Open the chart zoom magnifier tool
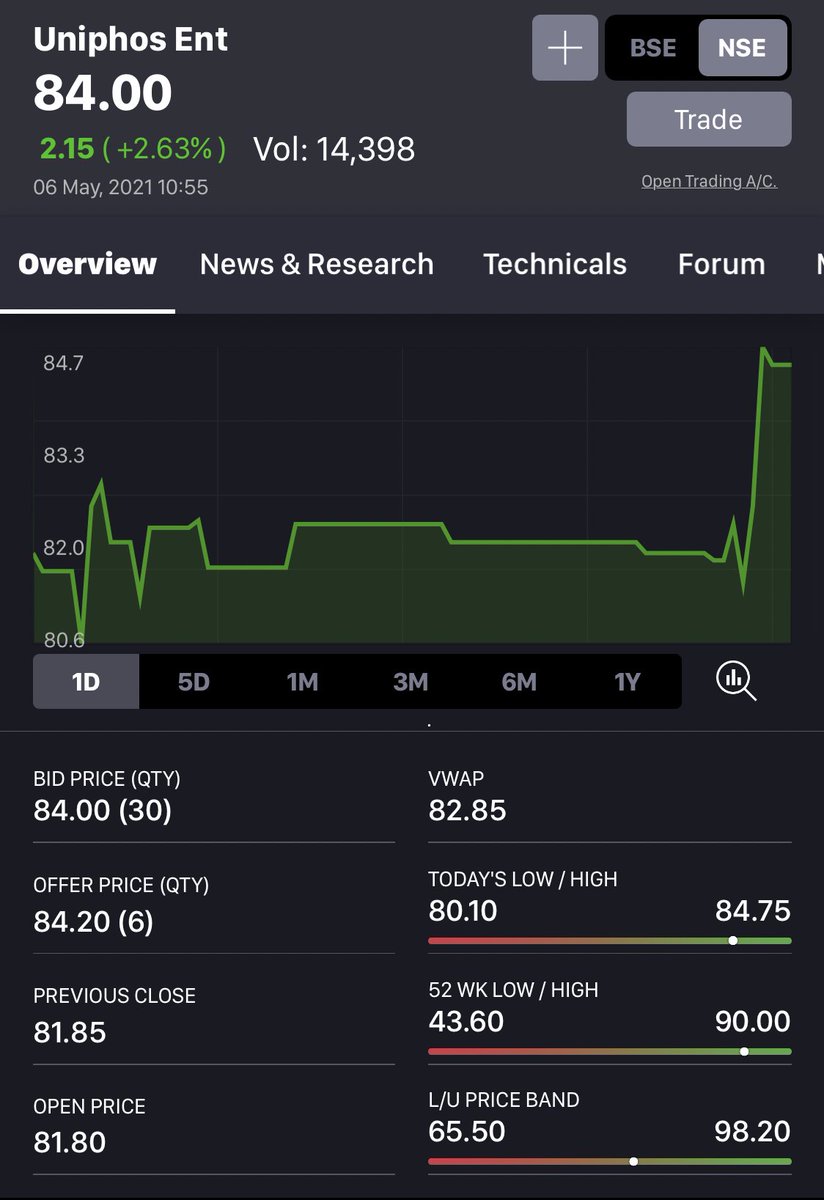 [736, 681]
